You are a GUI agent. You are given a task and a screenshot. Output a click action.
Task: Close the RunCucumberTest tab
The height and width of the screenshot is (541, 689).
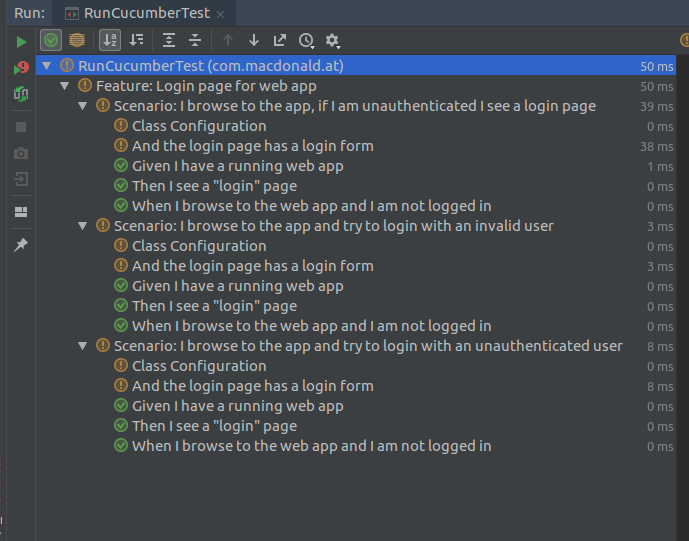click(220, 14)
